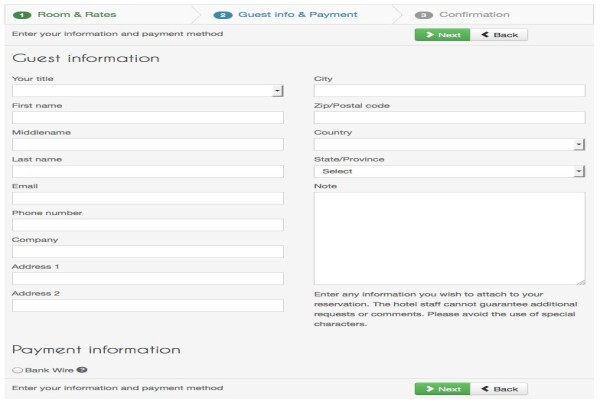Open the Confirmation step tab

click(474, 15)
